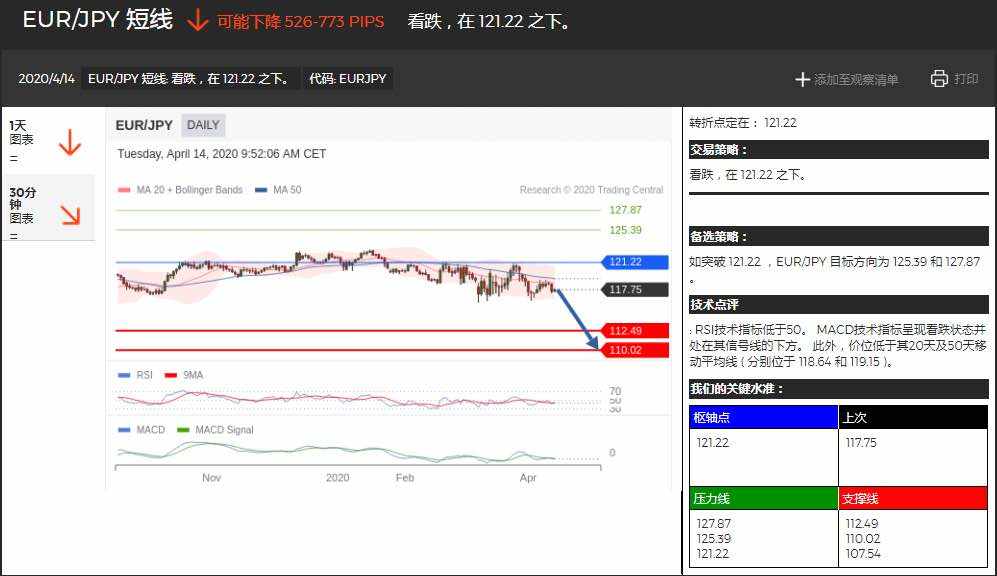Click the RSI legend marker
The height and width of the screenshot is (576, 997).
124,375
